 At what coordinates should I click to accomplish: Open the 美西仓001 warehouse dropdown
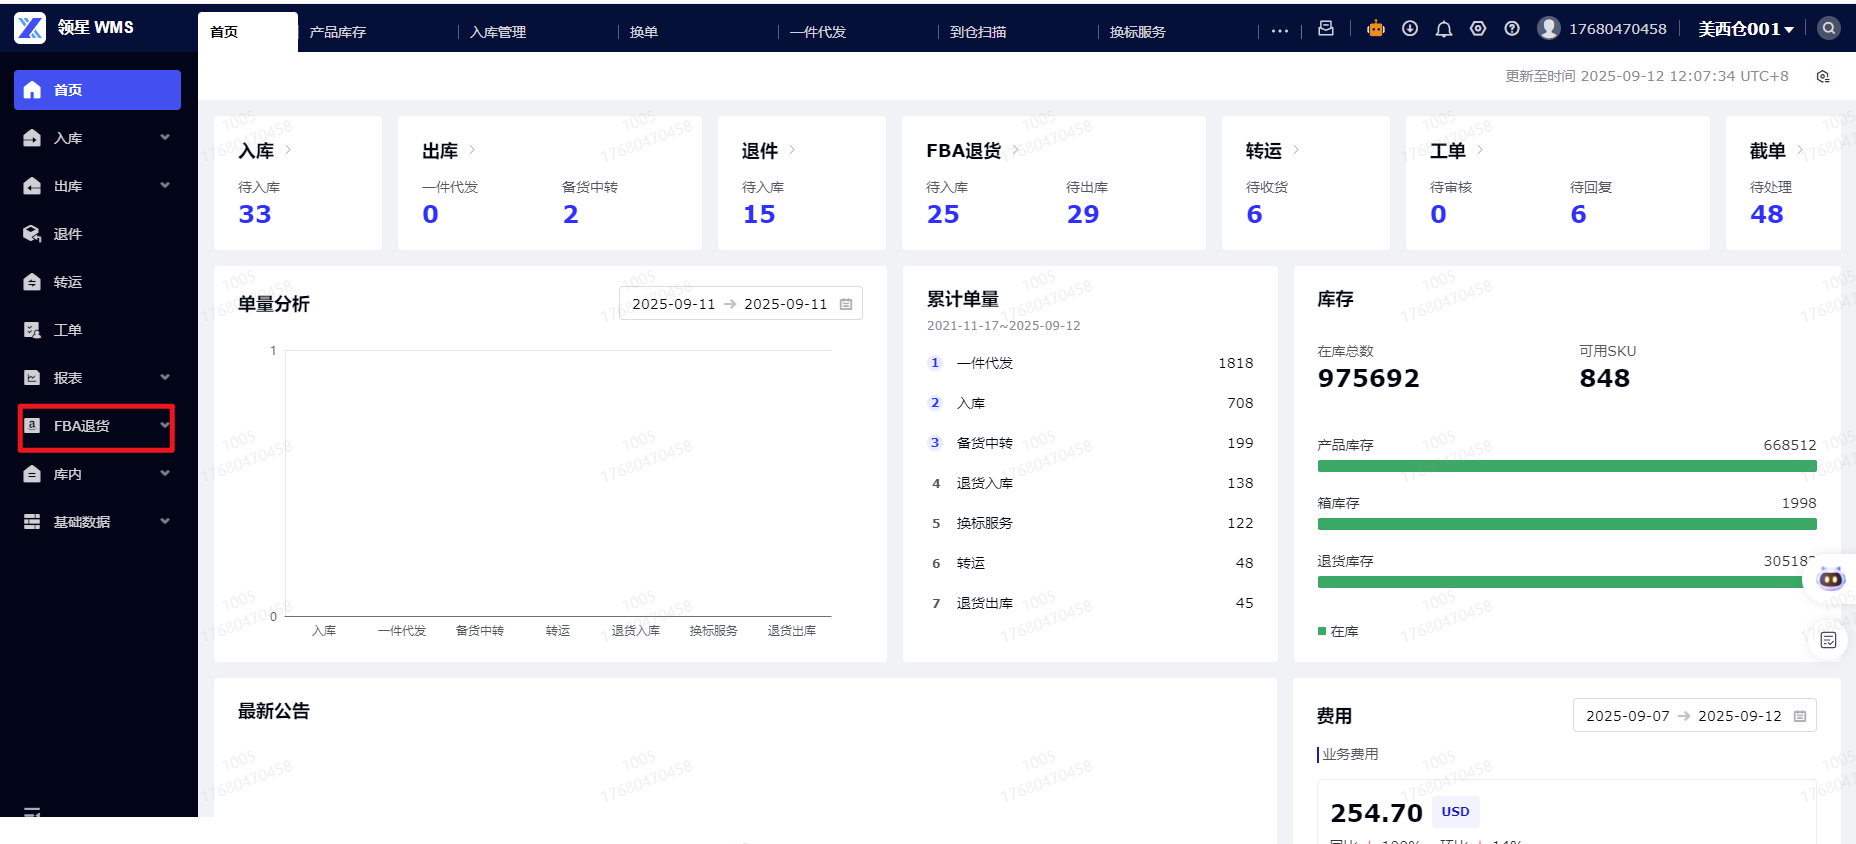[1746, 29]
